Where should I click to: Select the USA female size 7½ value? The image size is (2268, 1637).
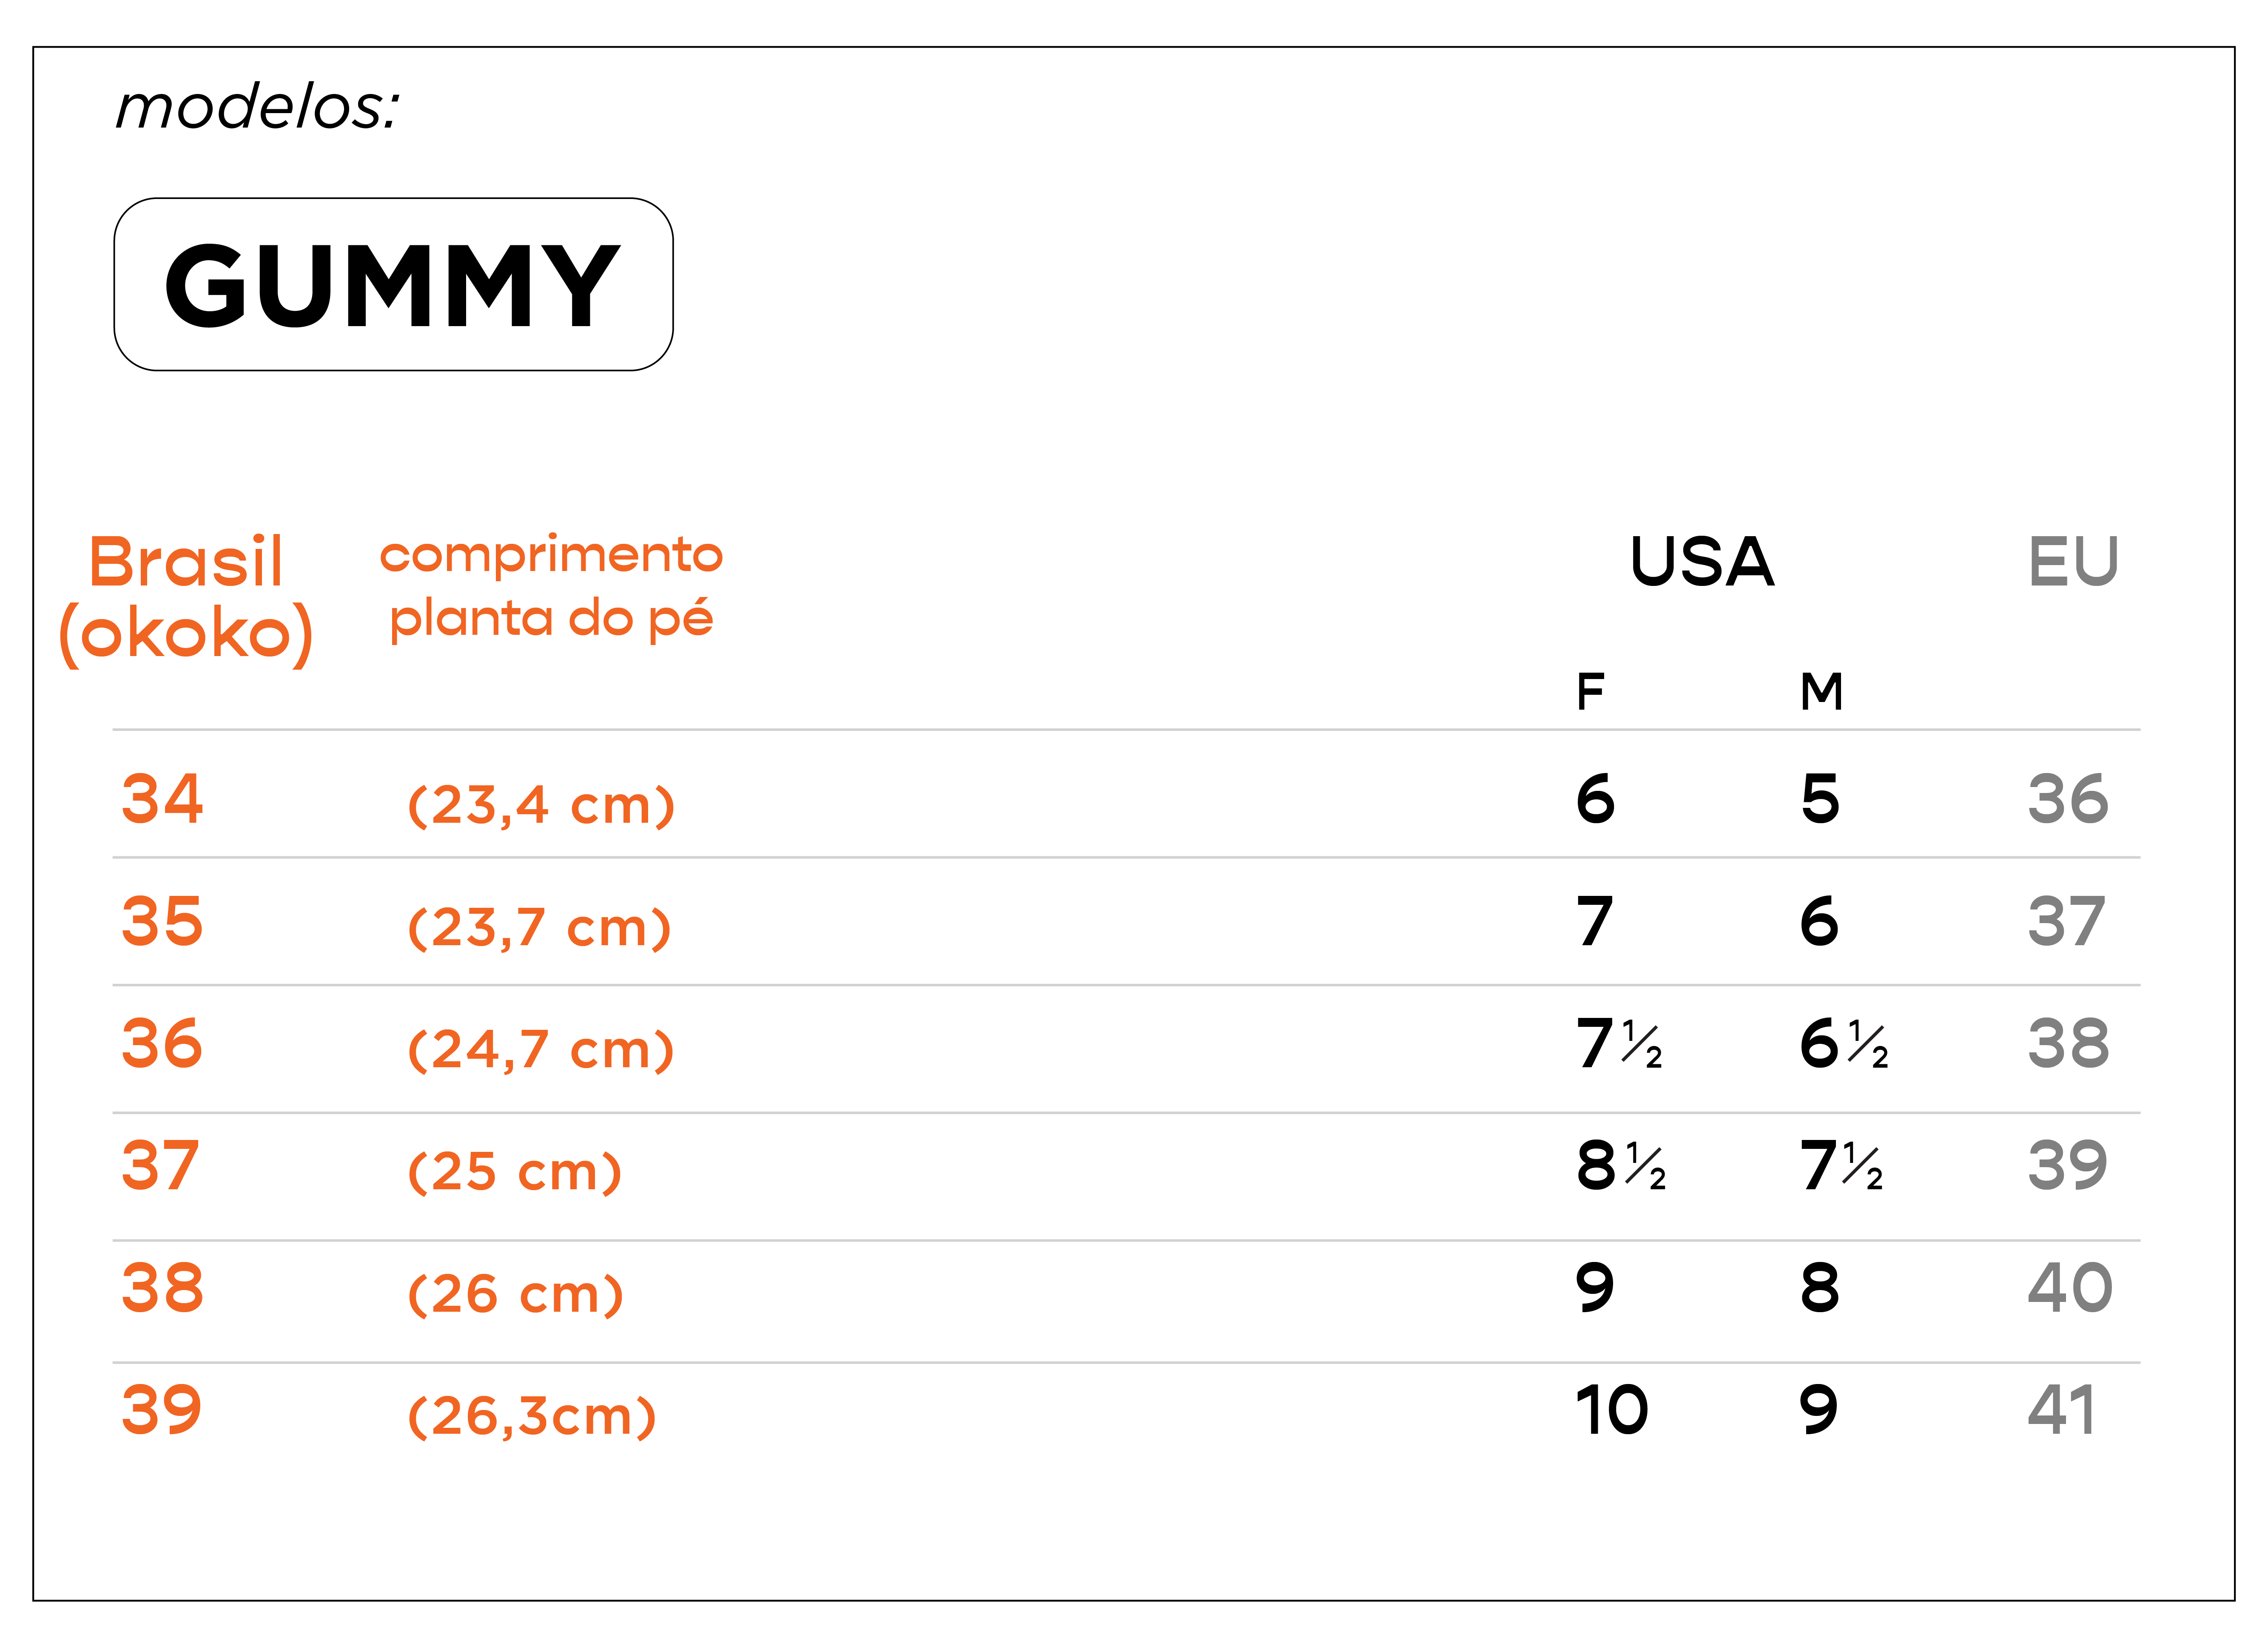pos(1619,1043)
